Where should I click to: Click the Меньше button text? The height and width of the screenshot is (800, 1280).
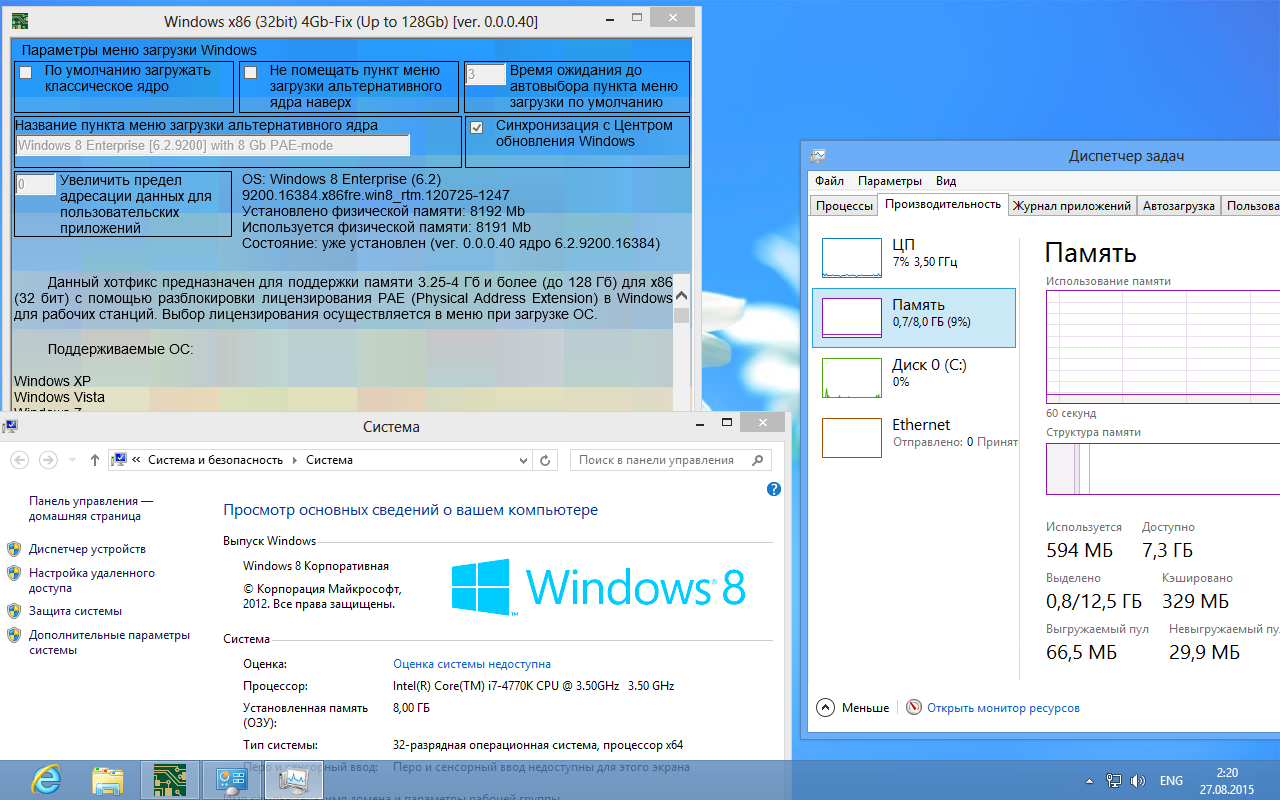(865, 708)
